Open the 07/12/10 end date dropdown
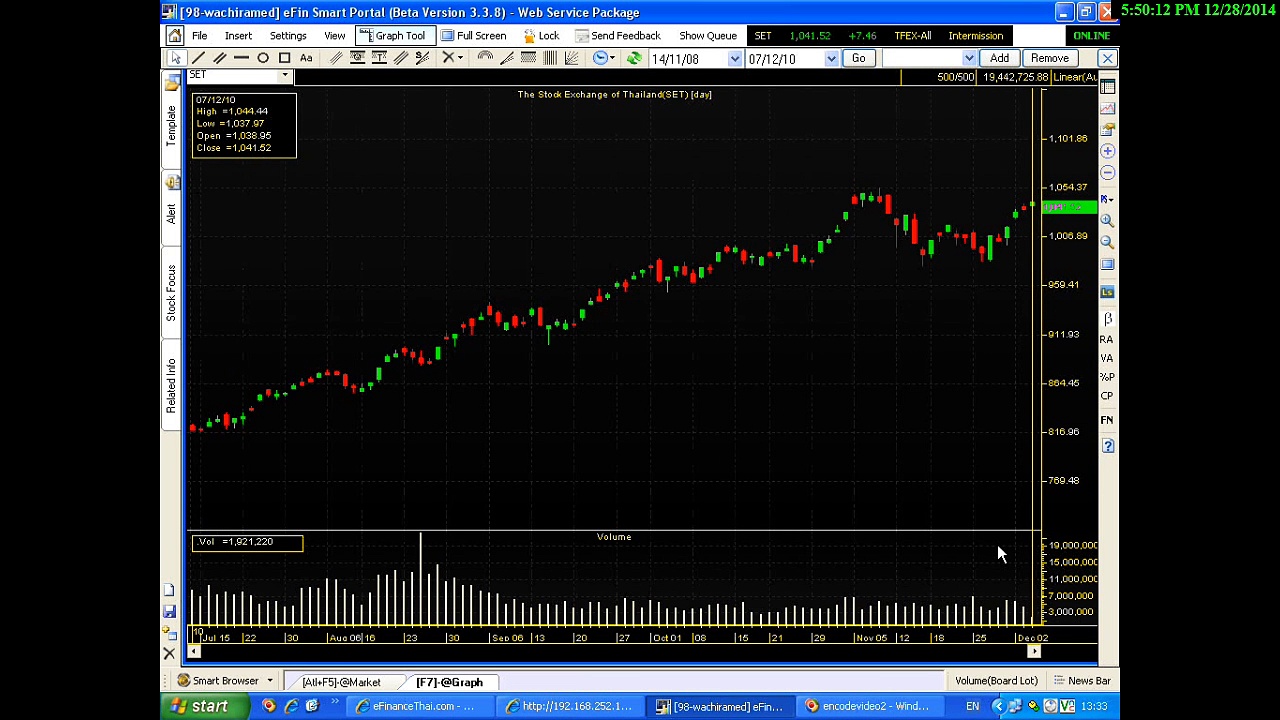1280x720 pixels. pyautogui.click(x=831, y=59)
